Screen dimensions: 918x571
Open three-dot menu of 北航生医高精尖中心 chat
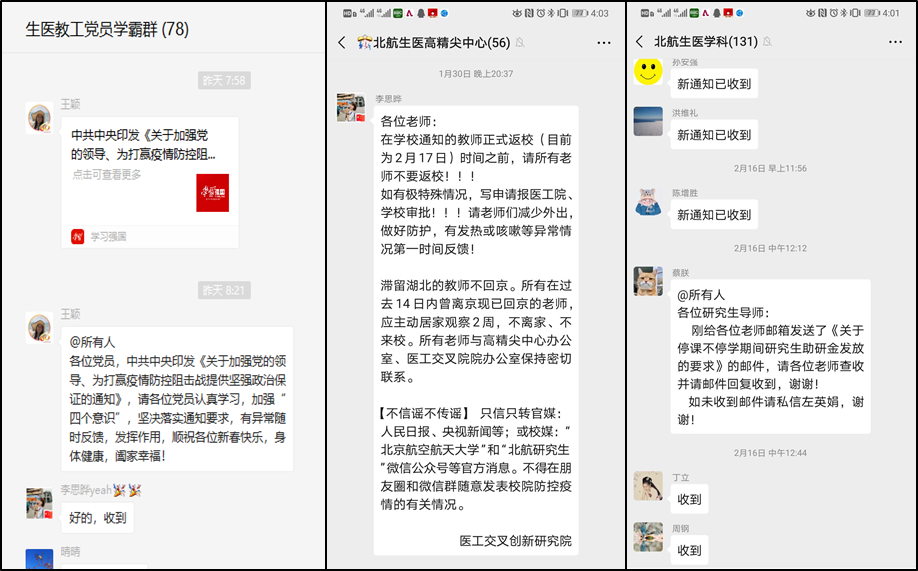point(604,43)
